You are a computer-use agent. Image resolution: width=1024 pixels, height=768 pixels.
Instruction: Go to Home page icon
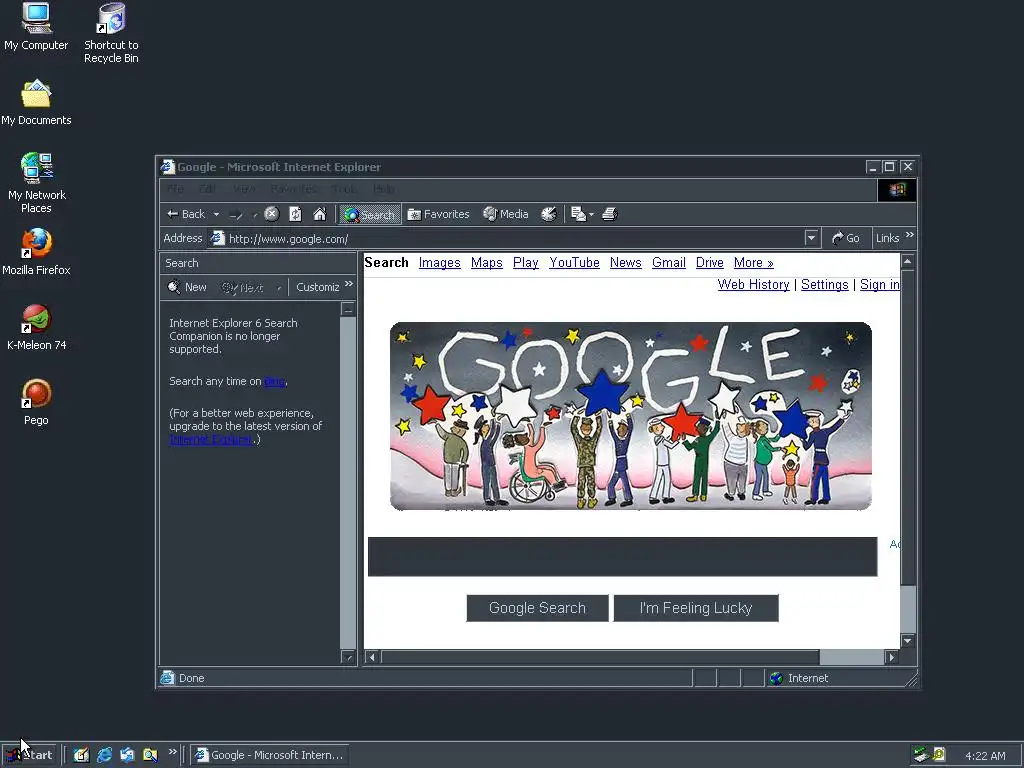click(319, 214)
